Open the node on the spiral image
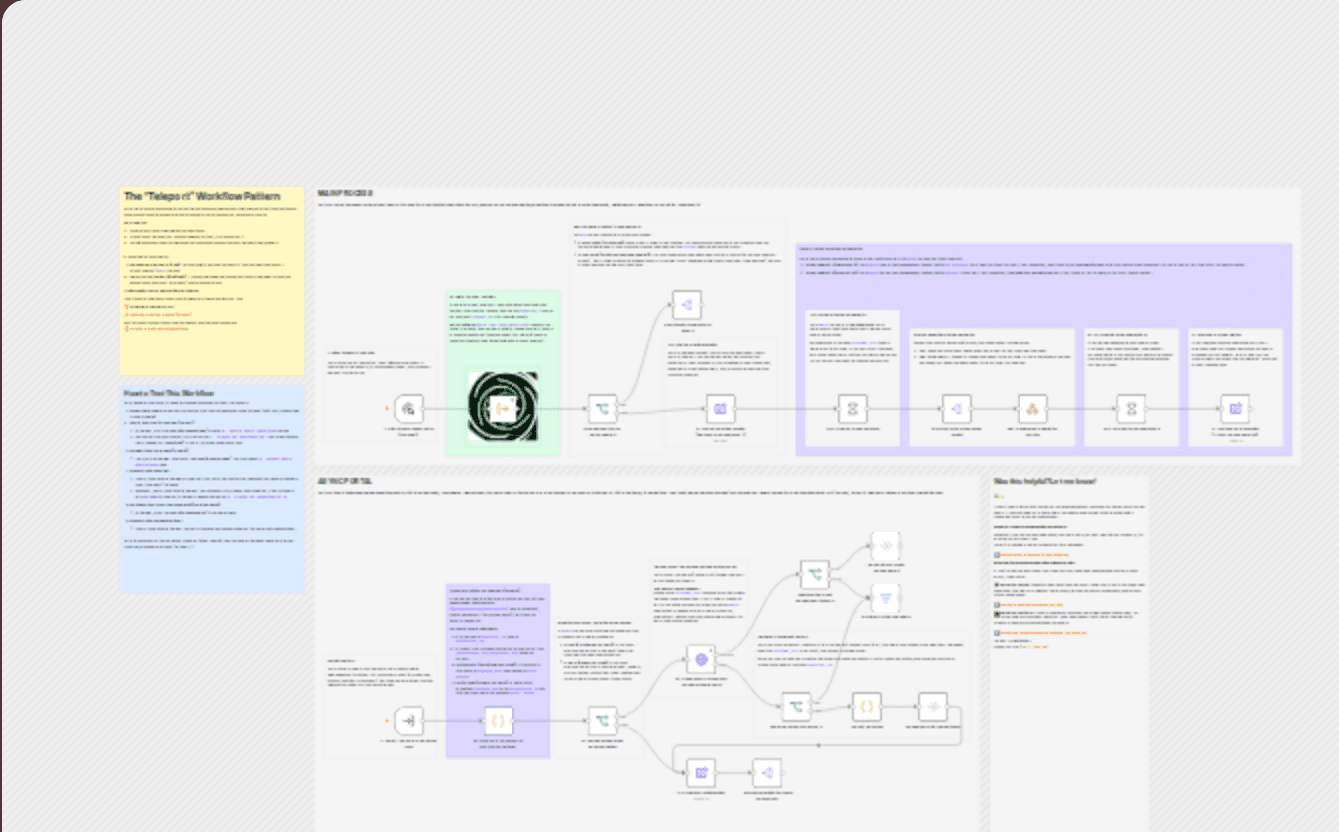1339x832 pixels. pos(503,408)
